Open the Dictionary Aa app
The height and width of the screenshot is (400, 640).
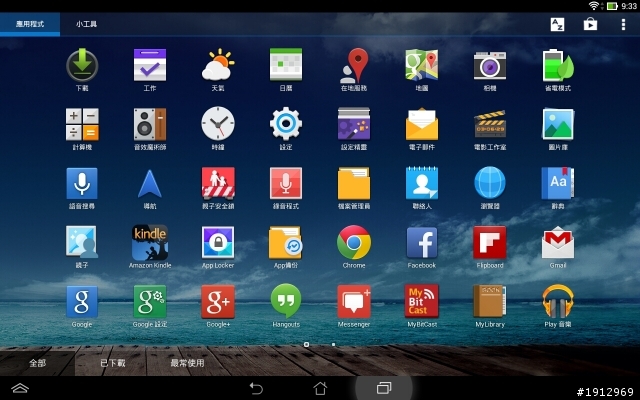(x=558, y=183)
